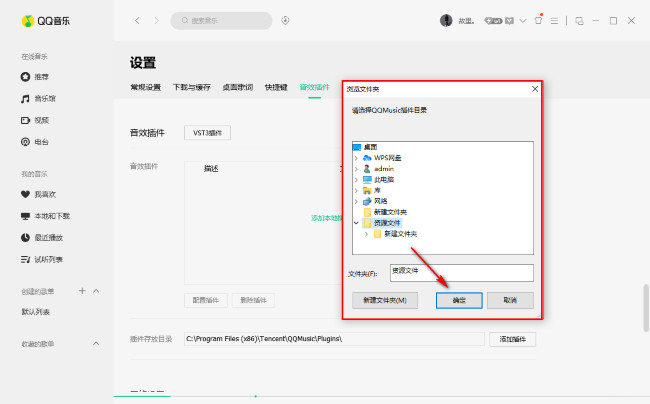650x404 pixels.
Task: Open 本地和下载 local downloads
Action: point(50,216)
